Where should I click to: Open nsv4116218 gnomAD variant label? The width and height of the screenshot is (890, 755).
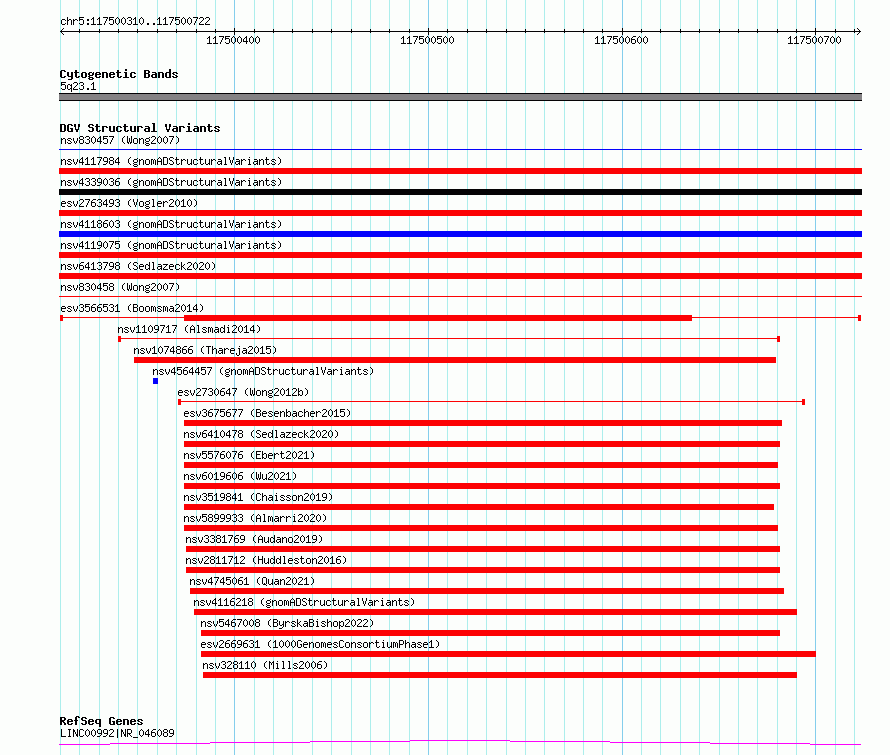pyautogui.click(x=304, y=602)
